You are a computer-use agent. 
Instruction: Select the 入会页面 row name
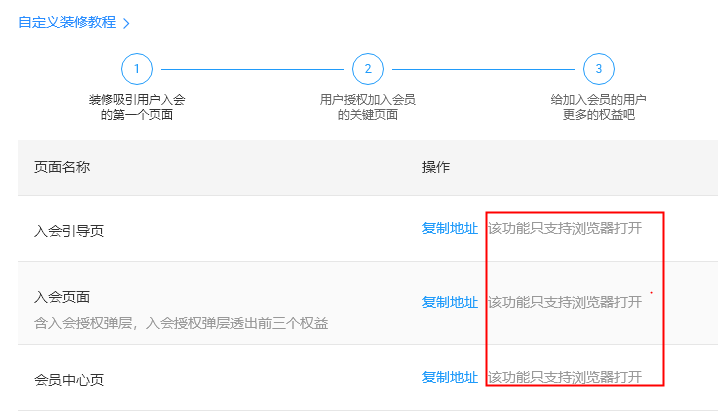click(62, 297)
